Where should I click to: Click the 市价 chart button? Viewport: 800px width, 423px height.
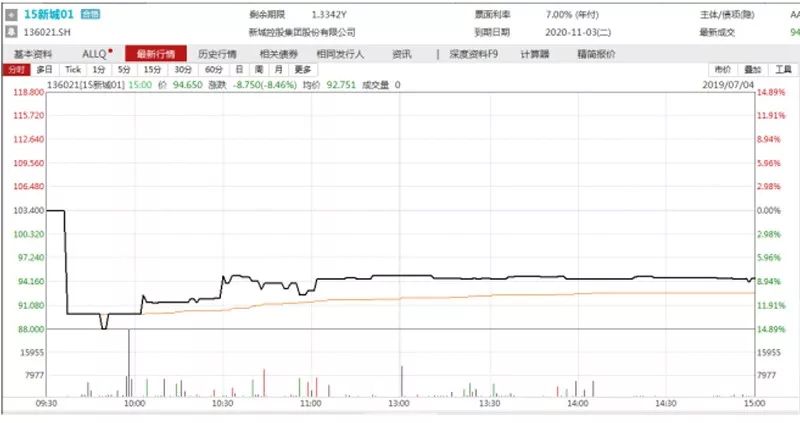pyautogui.click(x=722, y=69)
